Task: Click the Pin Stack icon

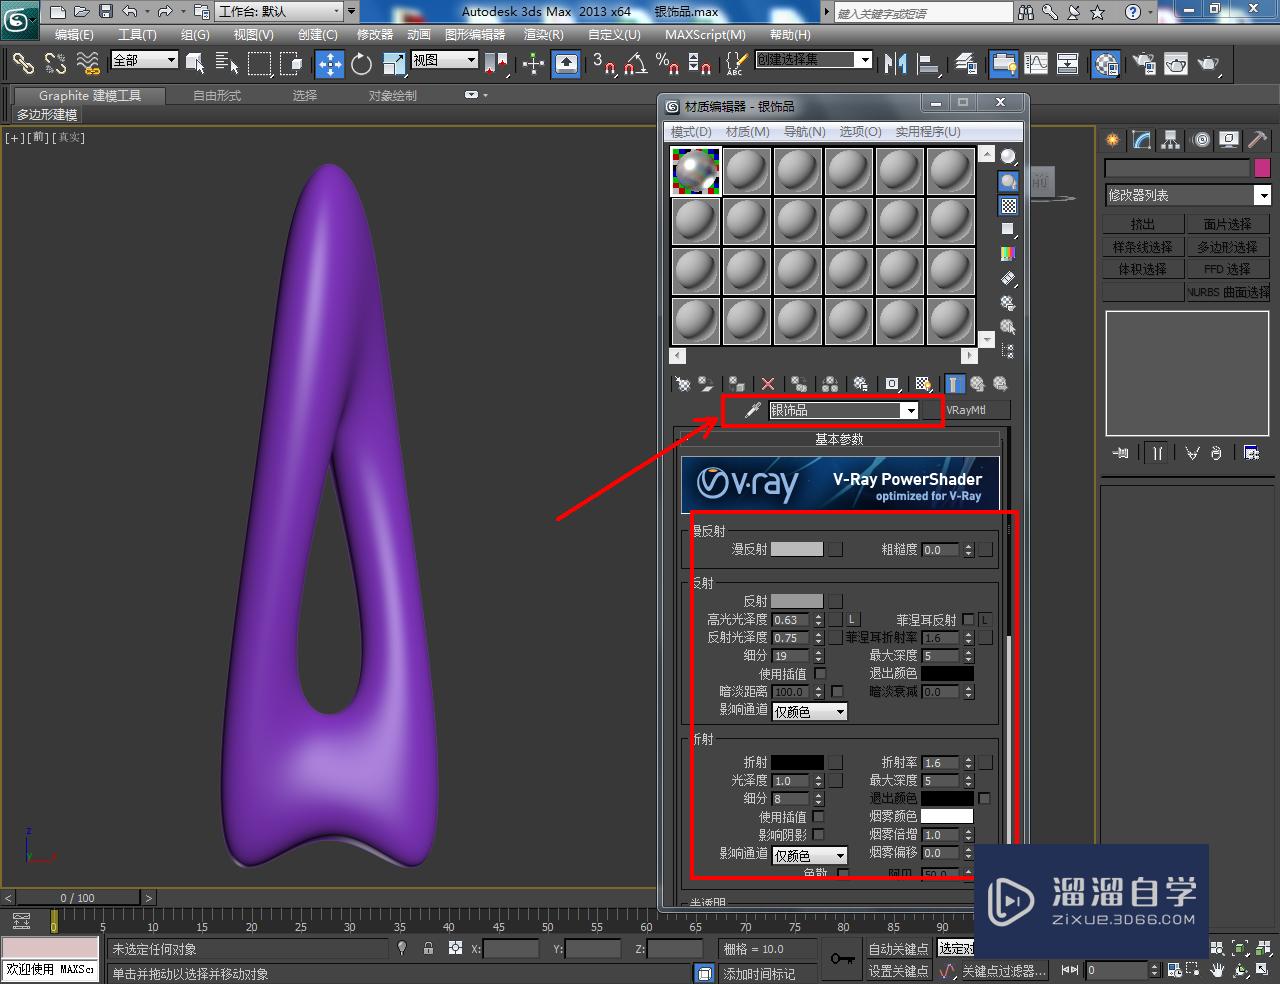Action: tap(1121, 453)
